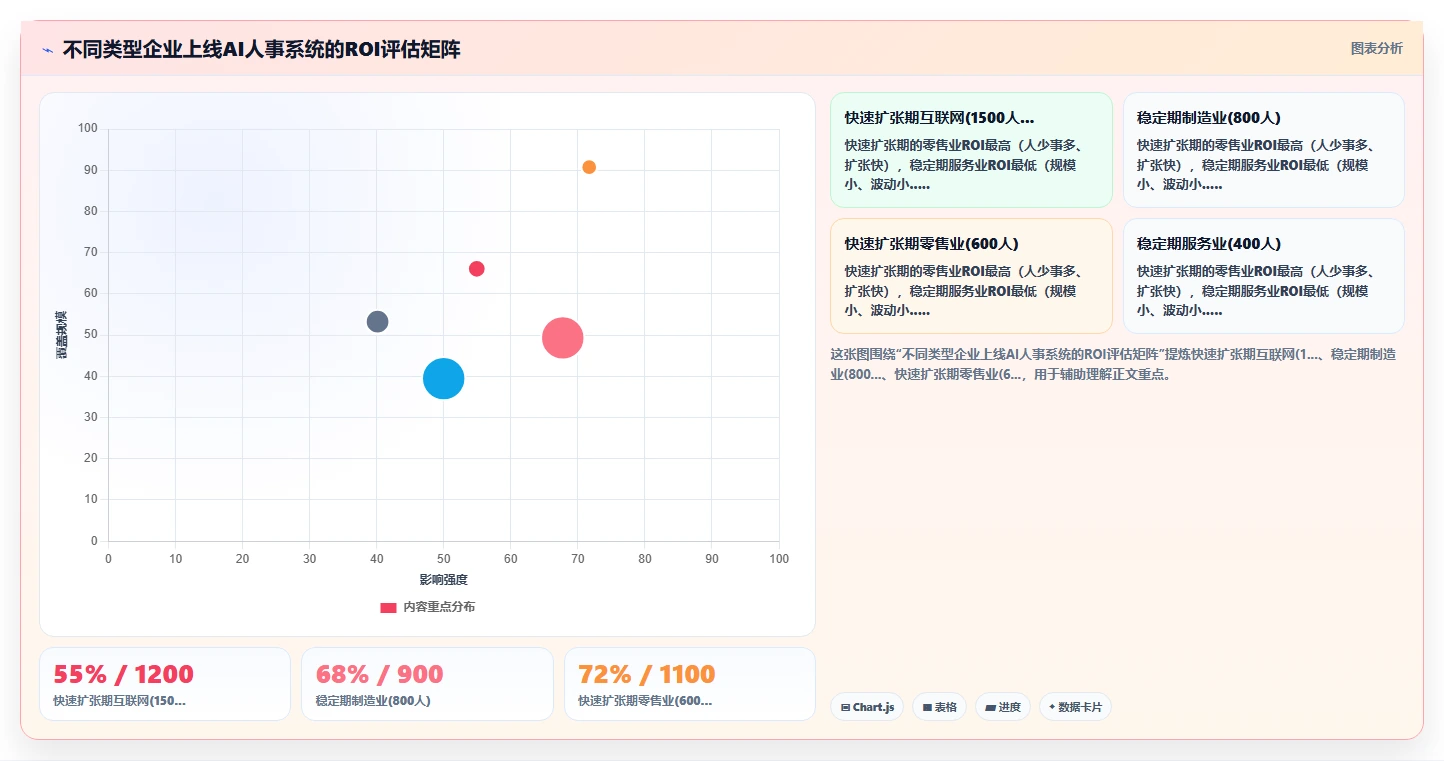Click the orange bubble at top of chart

click(x=589, y=167)
